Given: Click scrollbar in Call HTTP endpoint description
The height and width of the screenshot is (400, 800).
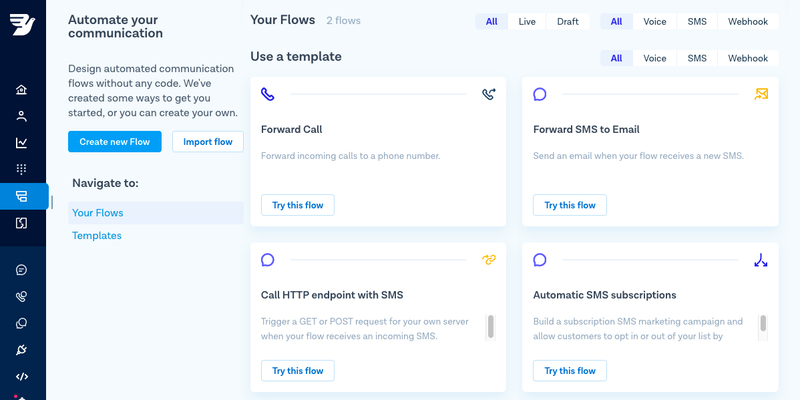Looking at the screenshot, I should [x=490, y=327].
